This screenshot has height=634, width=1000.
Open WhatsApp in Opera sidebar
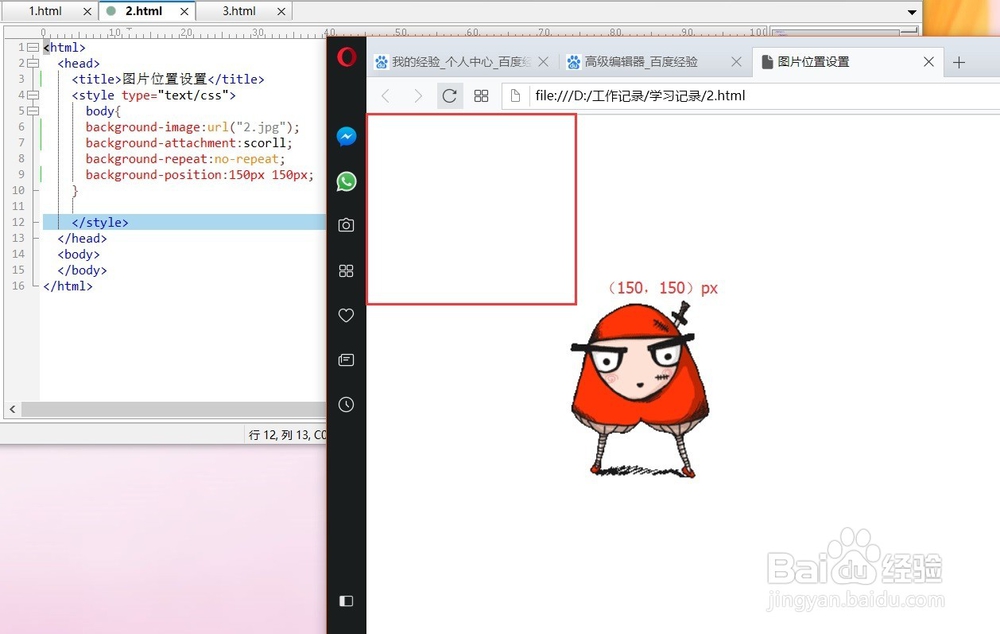(x=346, y=181)
